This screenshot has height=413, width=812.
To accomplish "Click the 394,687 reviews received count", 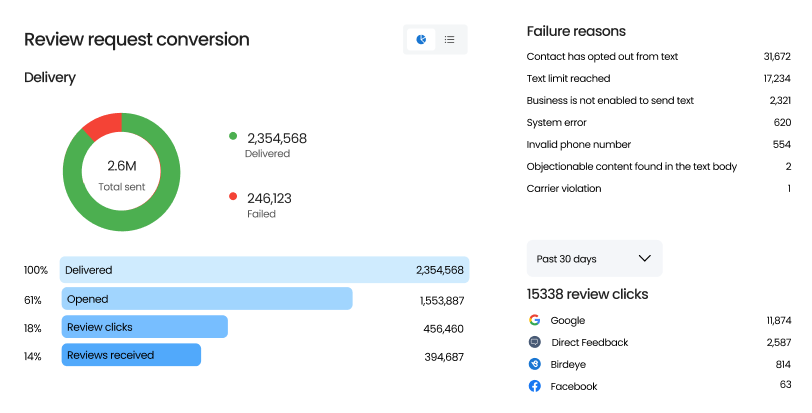I will tap(444, 357).
